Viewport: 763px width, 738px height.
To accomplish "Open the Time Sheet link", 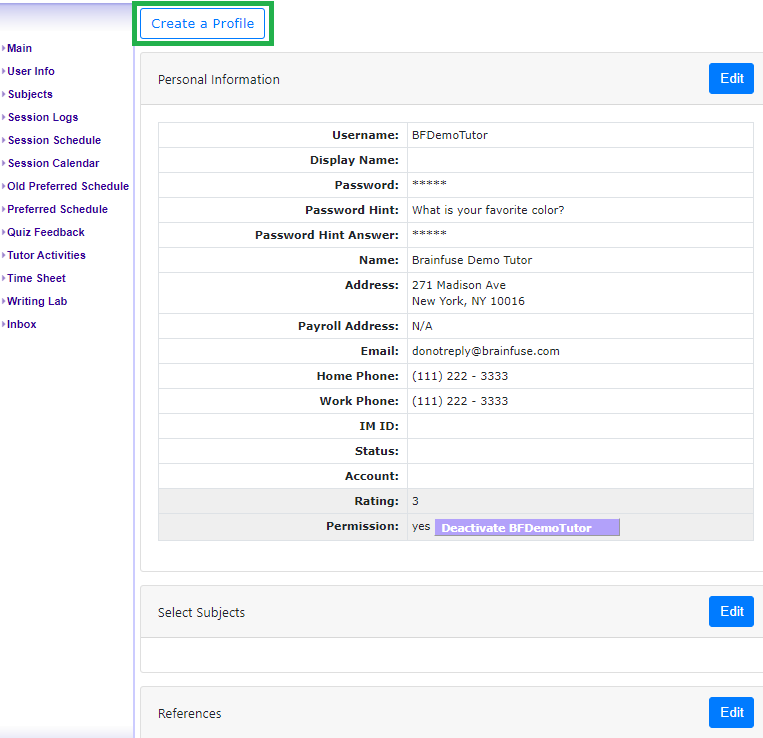I will coord(36,278).
